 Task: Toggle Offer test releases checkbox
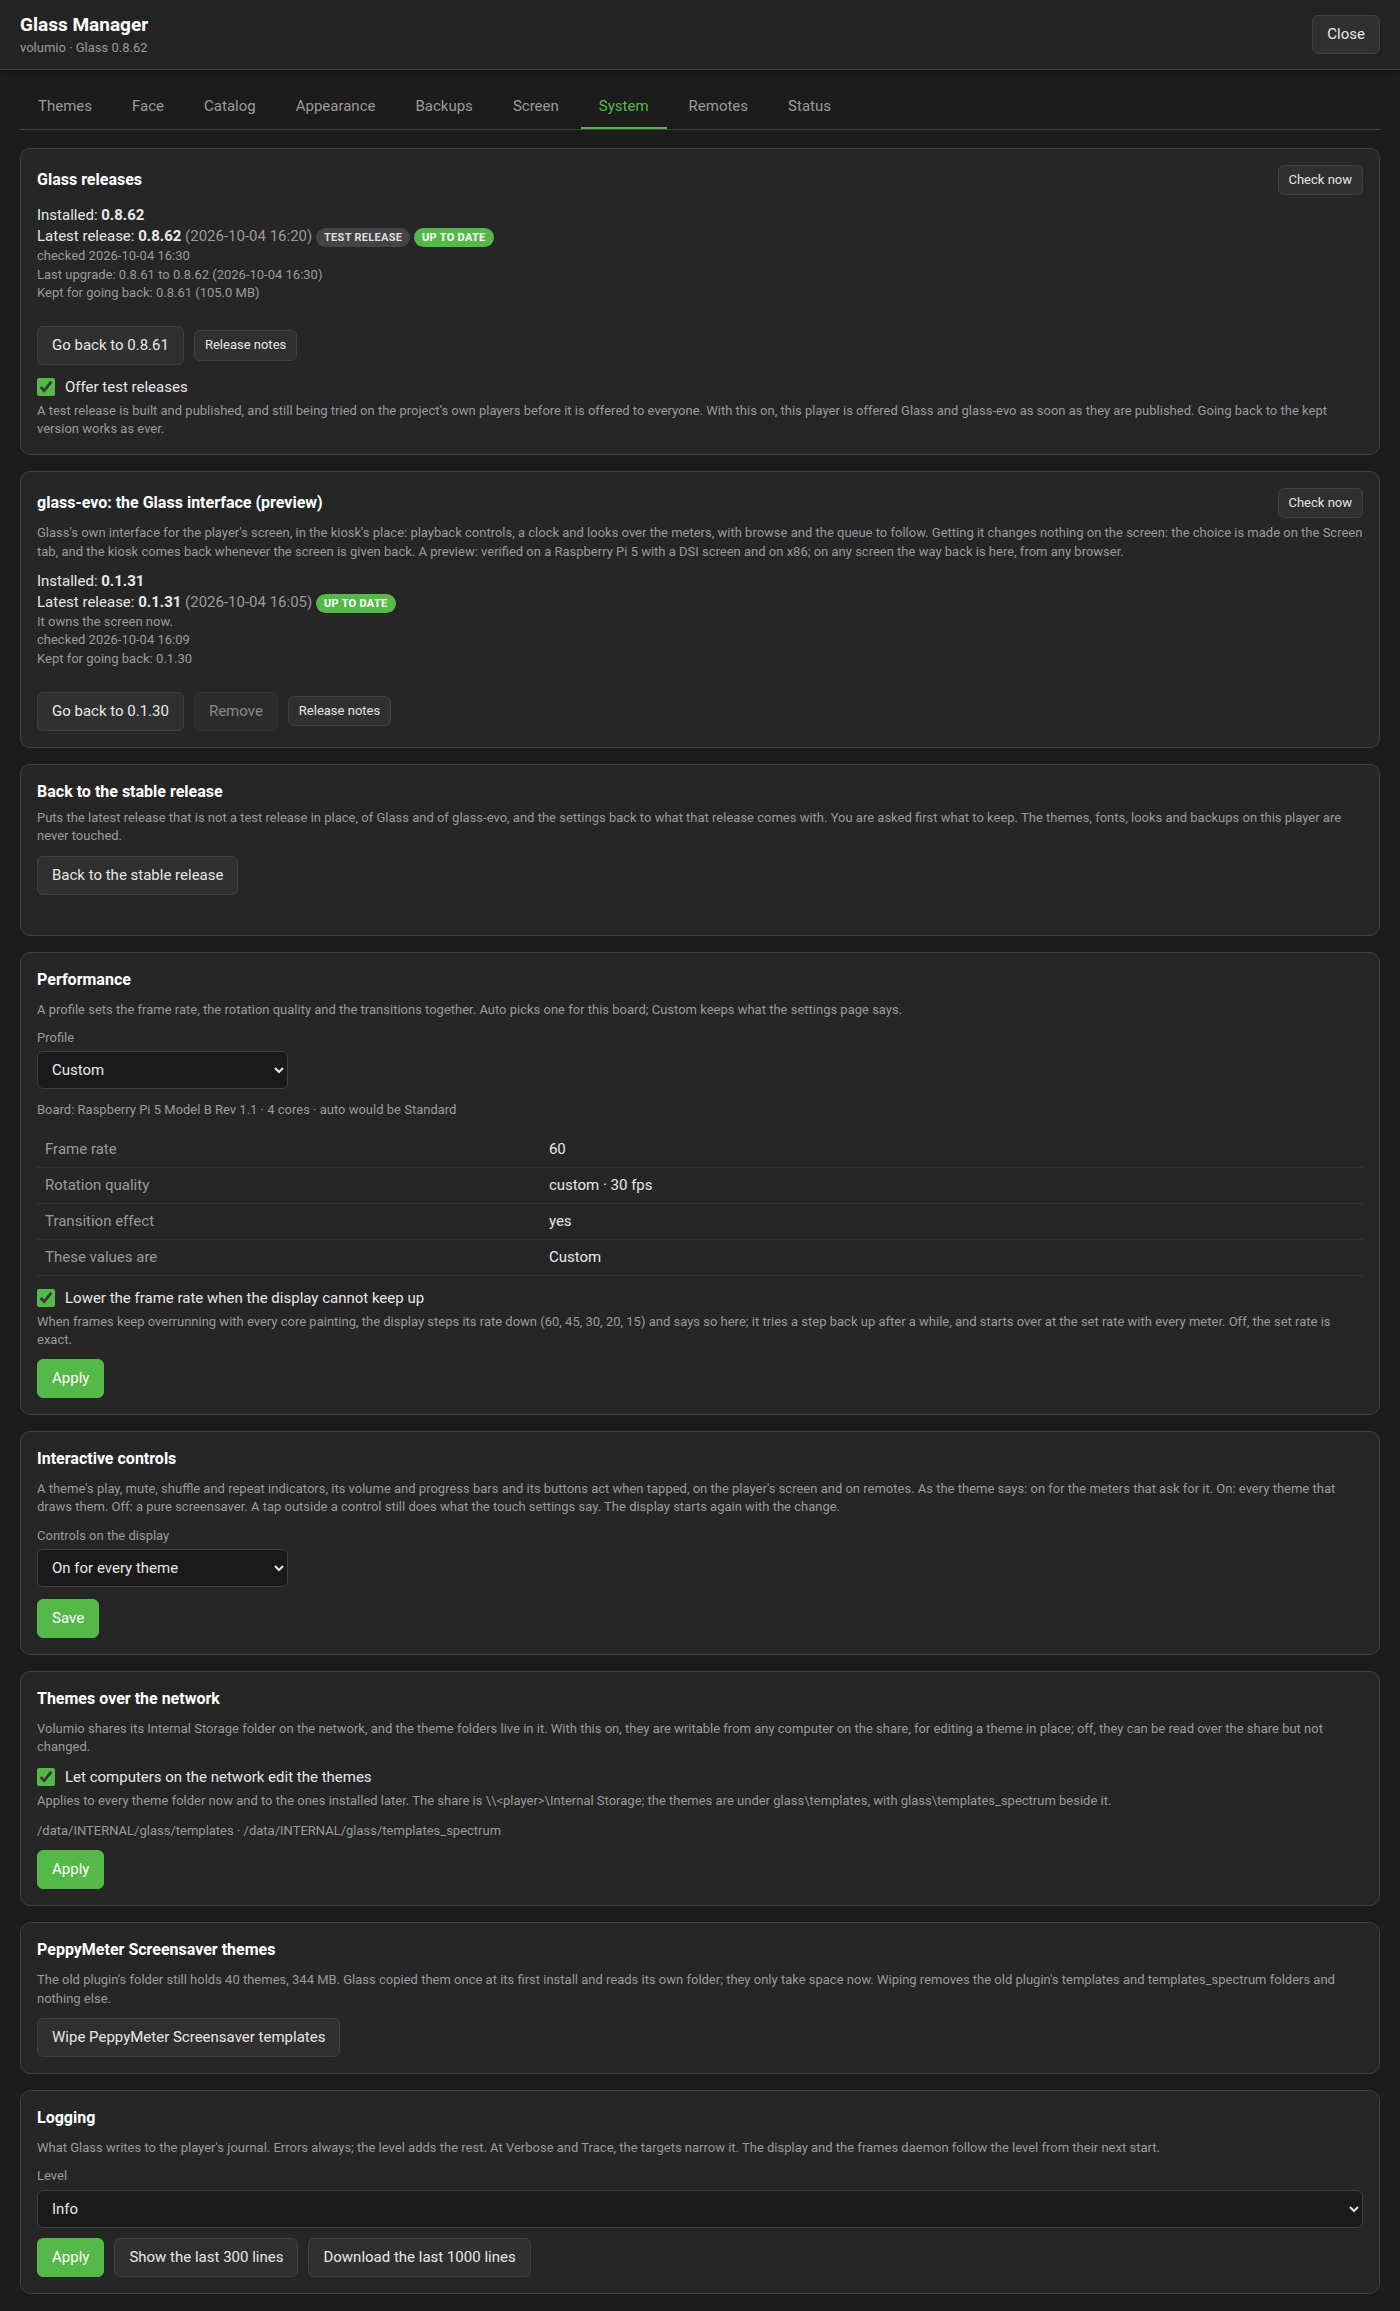(x=46, y=387)
